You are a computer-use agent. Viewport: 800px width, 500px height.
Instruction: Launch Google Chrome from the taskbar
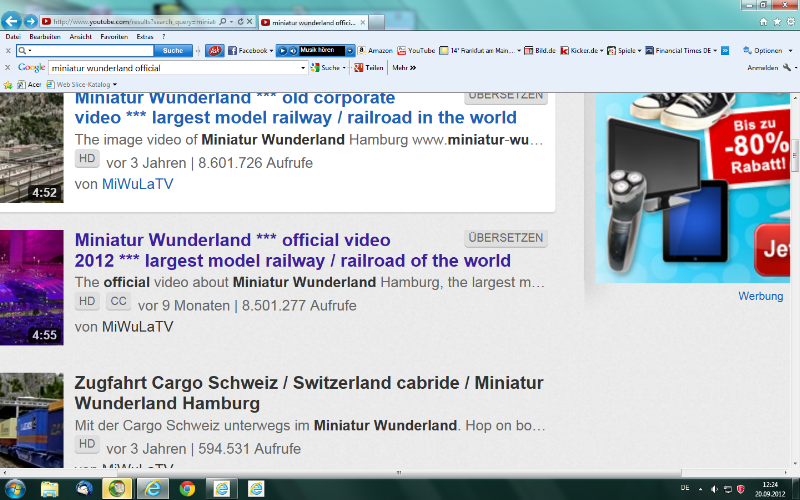tap(187, 488)
